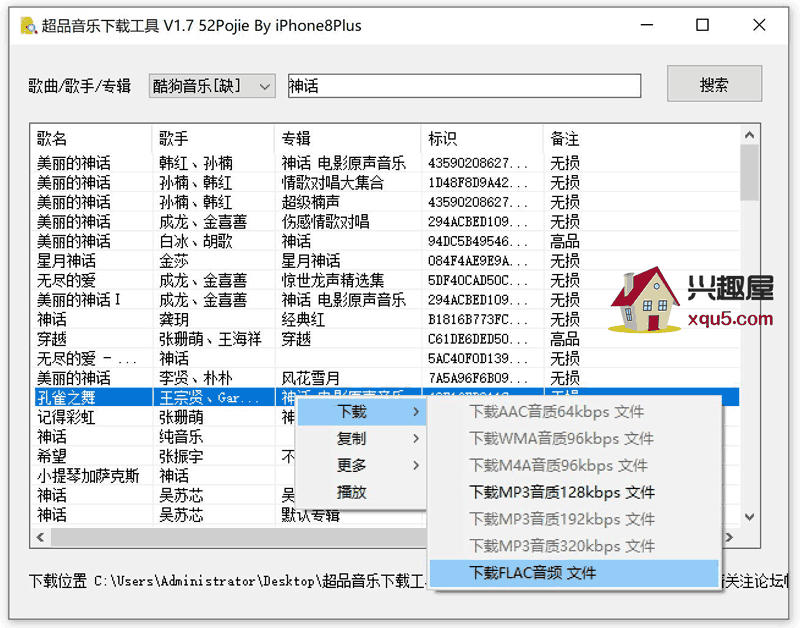Select 下载AAC音质64kbps 文件 option
This screenshot has height=628, width=800.
[x=574, y=411]
